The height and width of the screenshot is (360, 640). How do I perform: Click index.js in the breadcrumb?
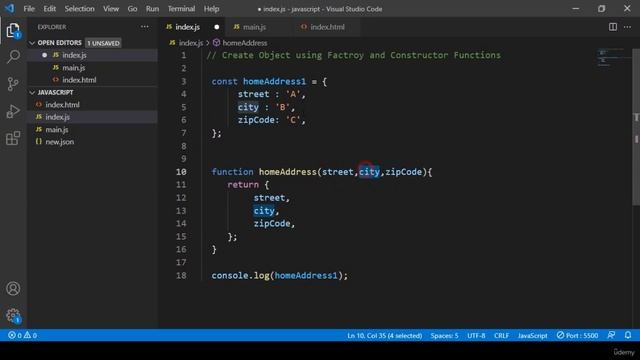tap(191, 42)
